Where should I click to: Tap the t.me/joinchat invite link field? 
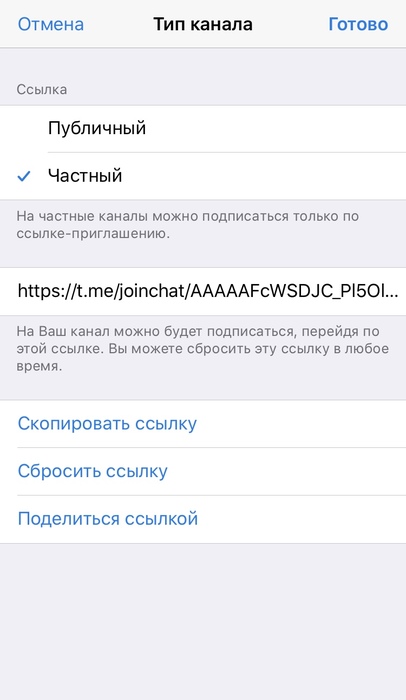click(x=203, y=292)
